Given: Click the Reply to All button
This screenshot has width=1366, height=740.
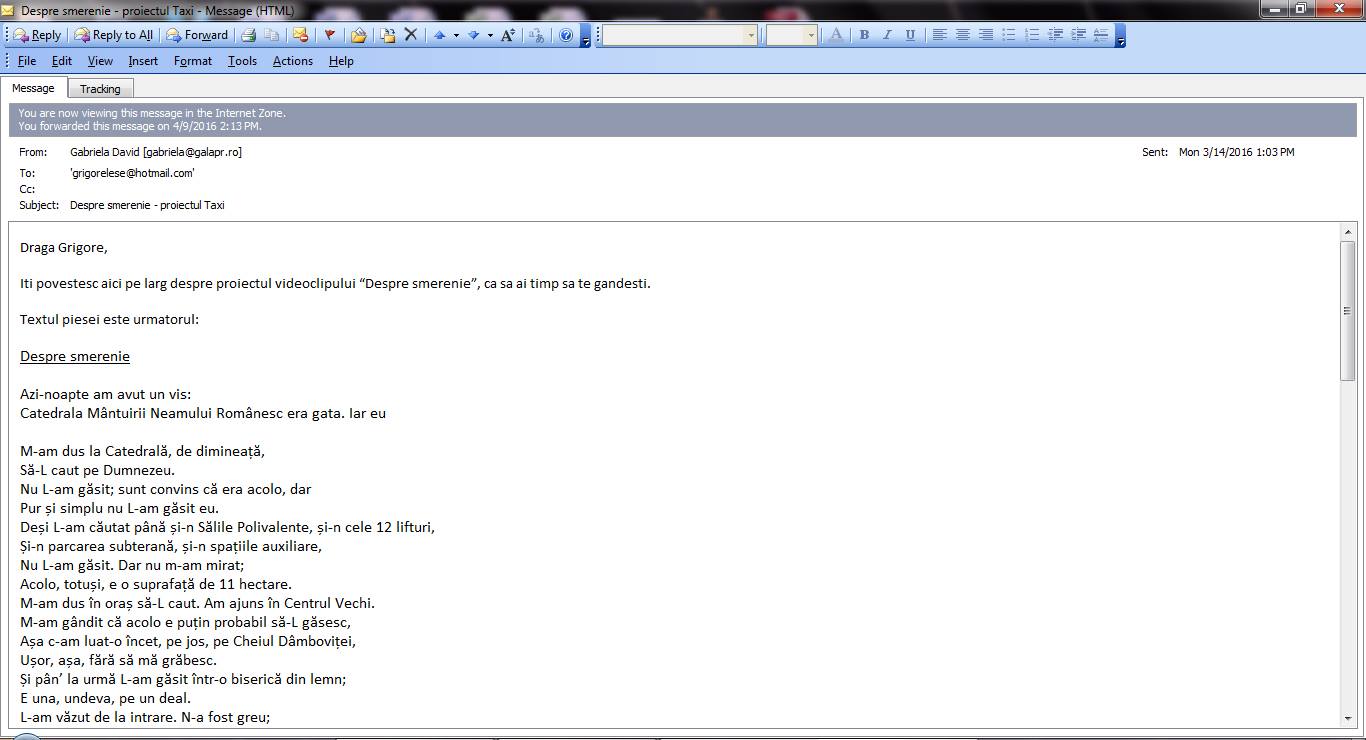Looking at the screenshot, I should pos(114,35).
